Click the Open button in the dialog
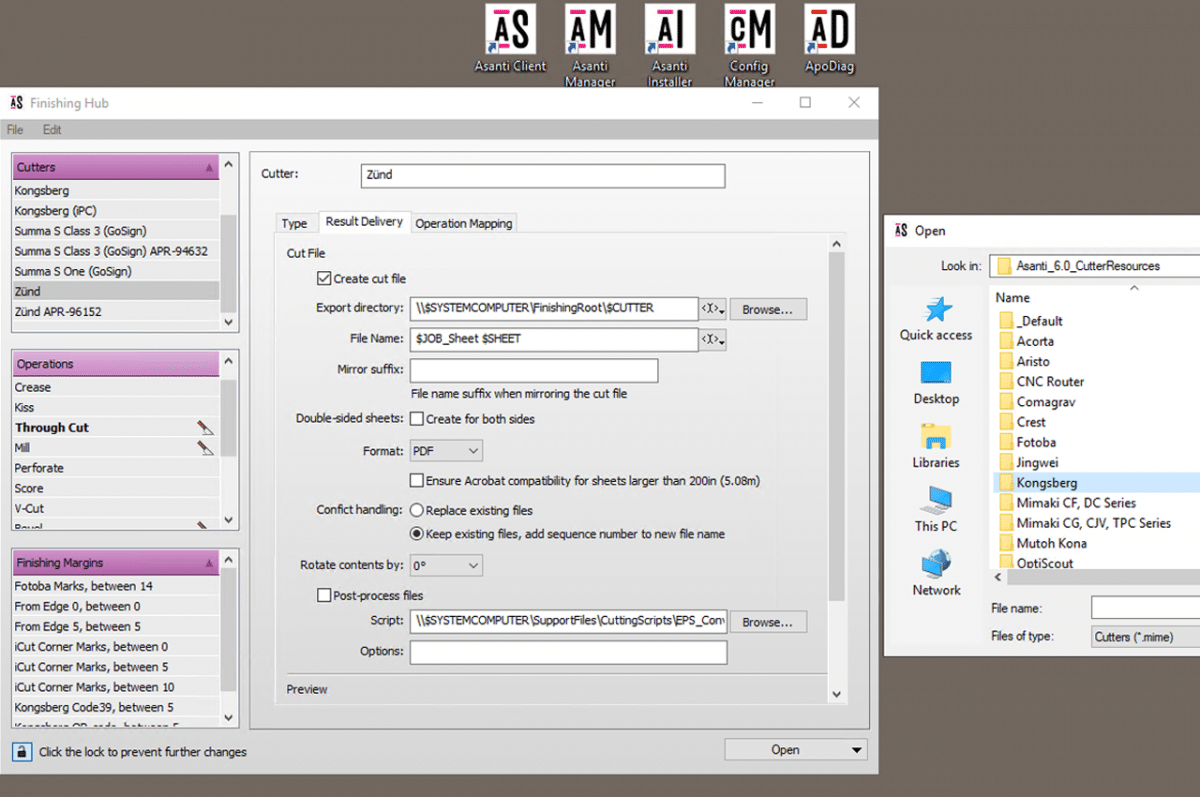Image resolution: width=1200 pixels, height=797 pixels. point(786,749)
